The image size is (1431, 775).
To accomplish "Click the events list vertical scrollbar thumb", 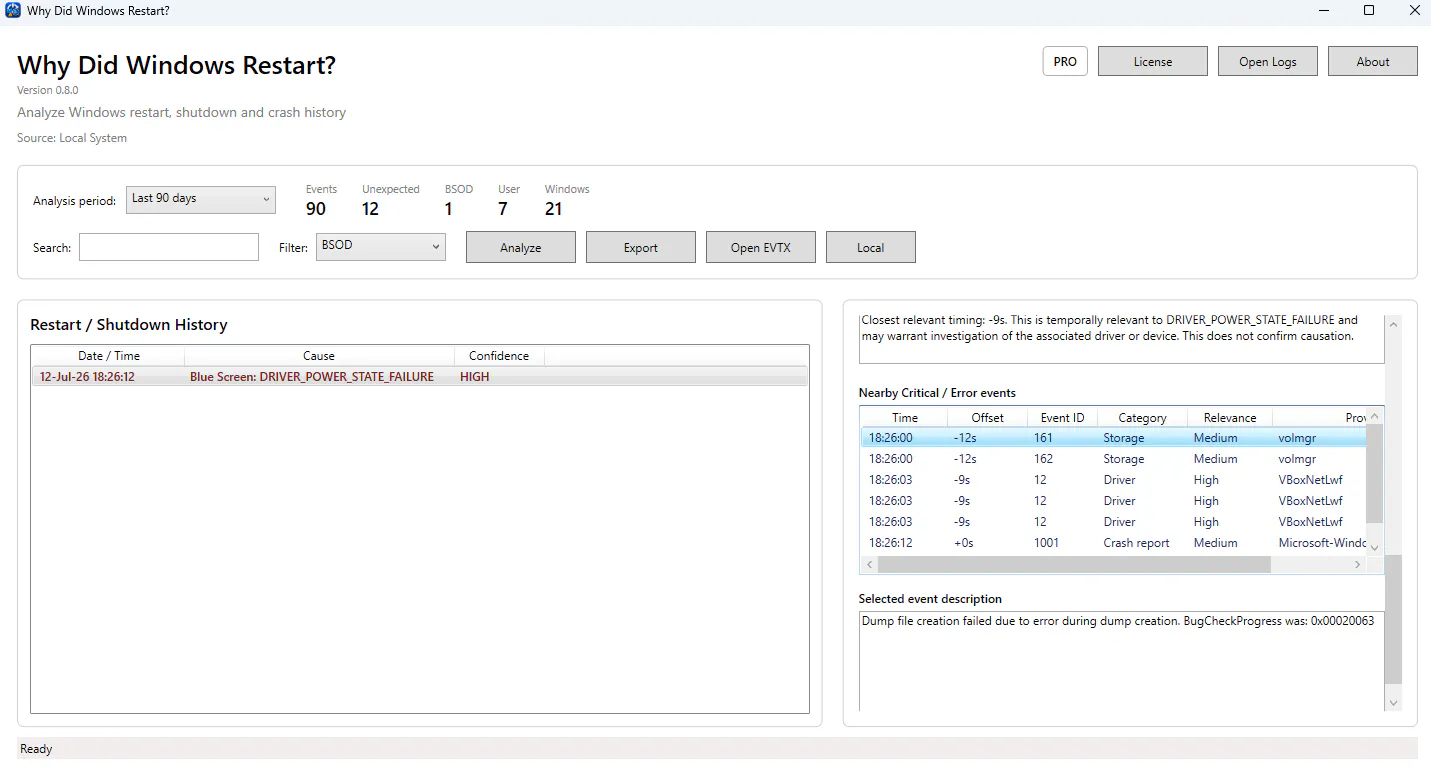I will click(1375, 473).
